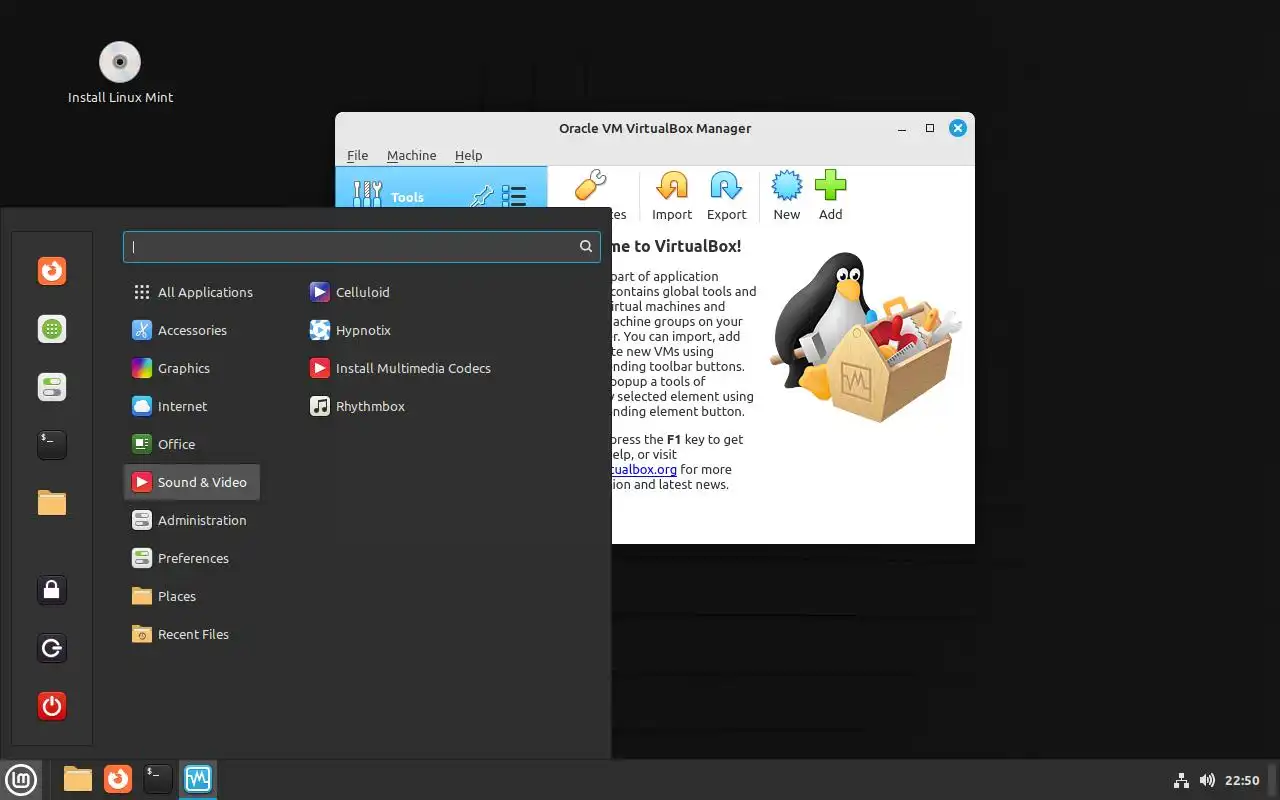Viewport: 1280px width, 800px height.
Task: Select the Office category
Action: coord(192,444)
